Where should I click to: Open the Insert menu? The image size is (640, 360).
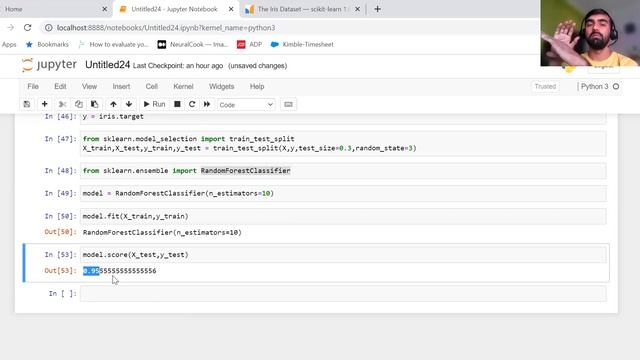(121, 87)
